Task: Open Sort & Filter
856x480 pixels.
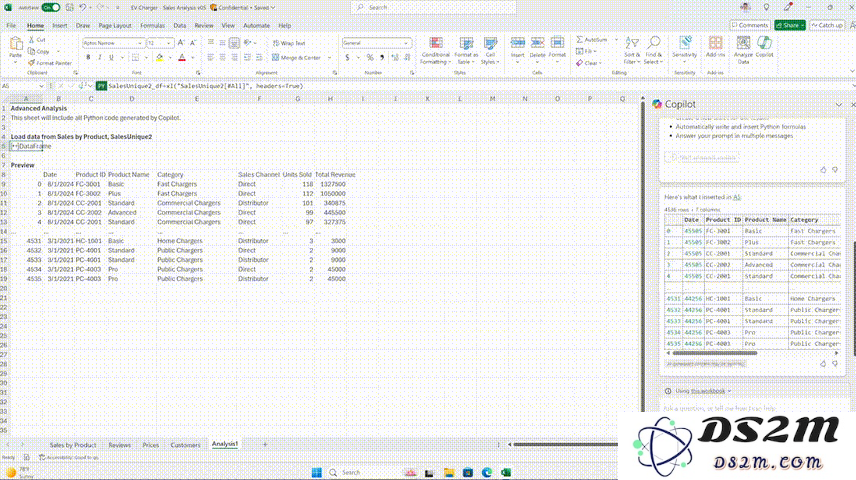Action: click(x=632, y=50)
